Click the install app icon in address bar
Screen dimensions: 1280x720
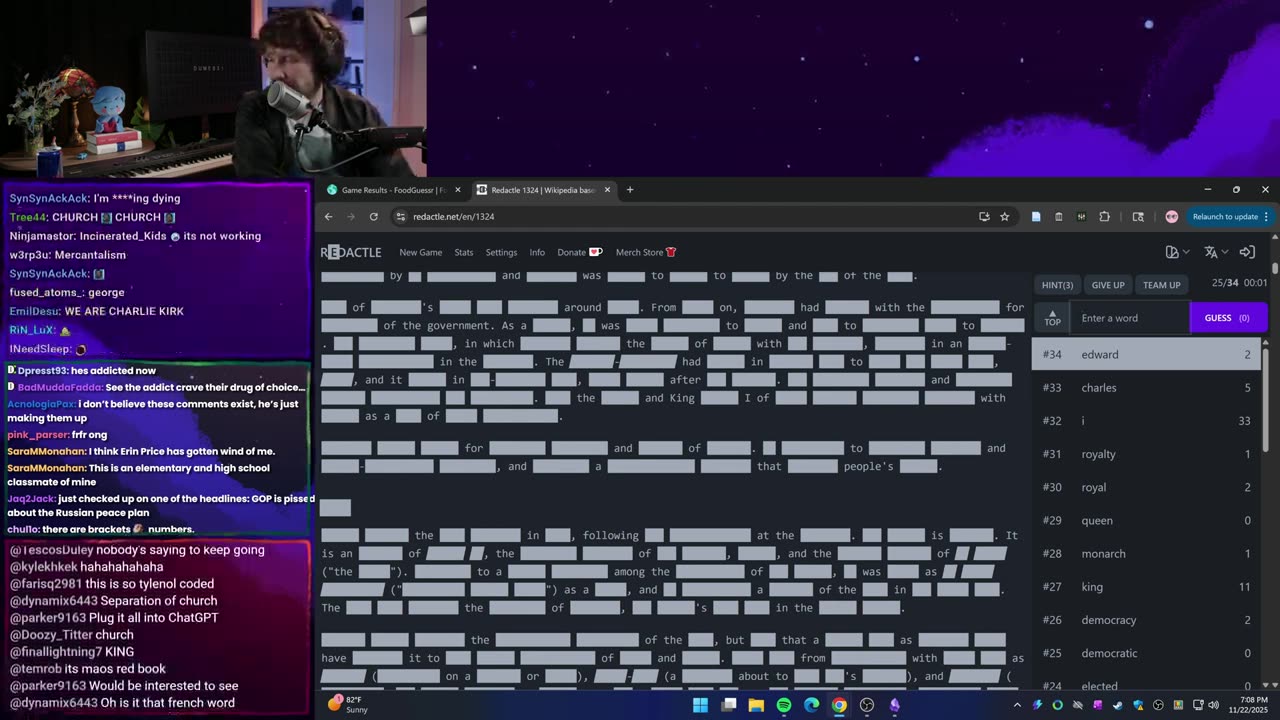(x=984, y=216)
